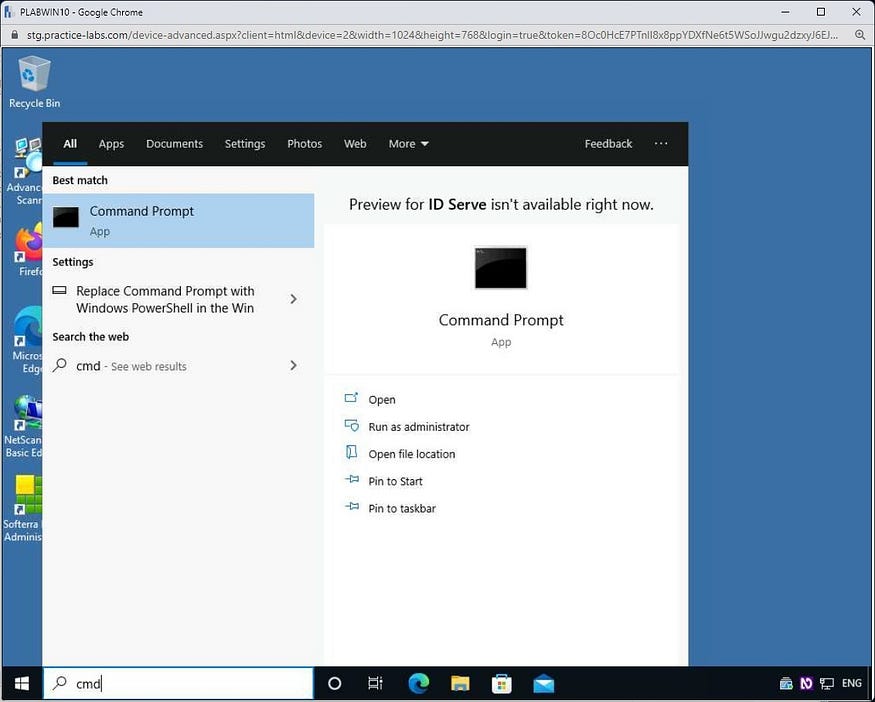Viewport: 875px width, 702px height.
Task: Click the taskbar search box containing cmd
Action: (x=179, y=683)
